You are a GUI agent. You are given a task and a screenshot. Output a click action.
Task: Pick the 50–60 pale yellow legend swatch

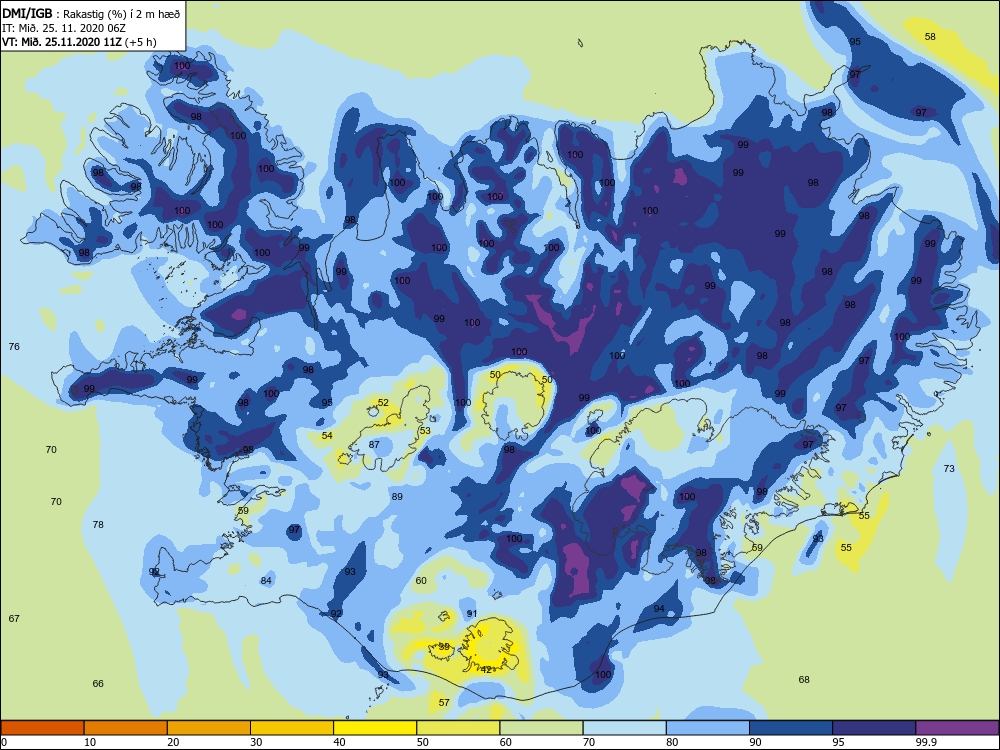[x=458, y=728]
